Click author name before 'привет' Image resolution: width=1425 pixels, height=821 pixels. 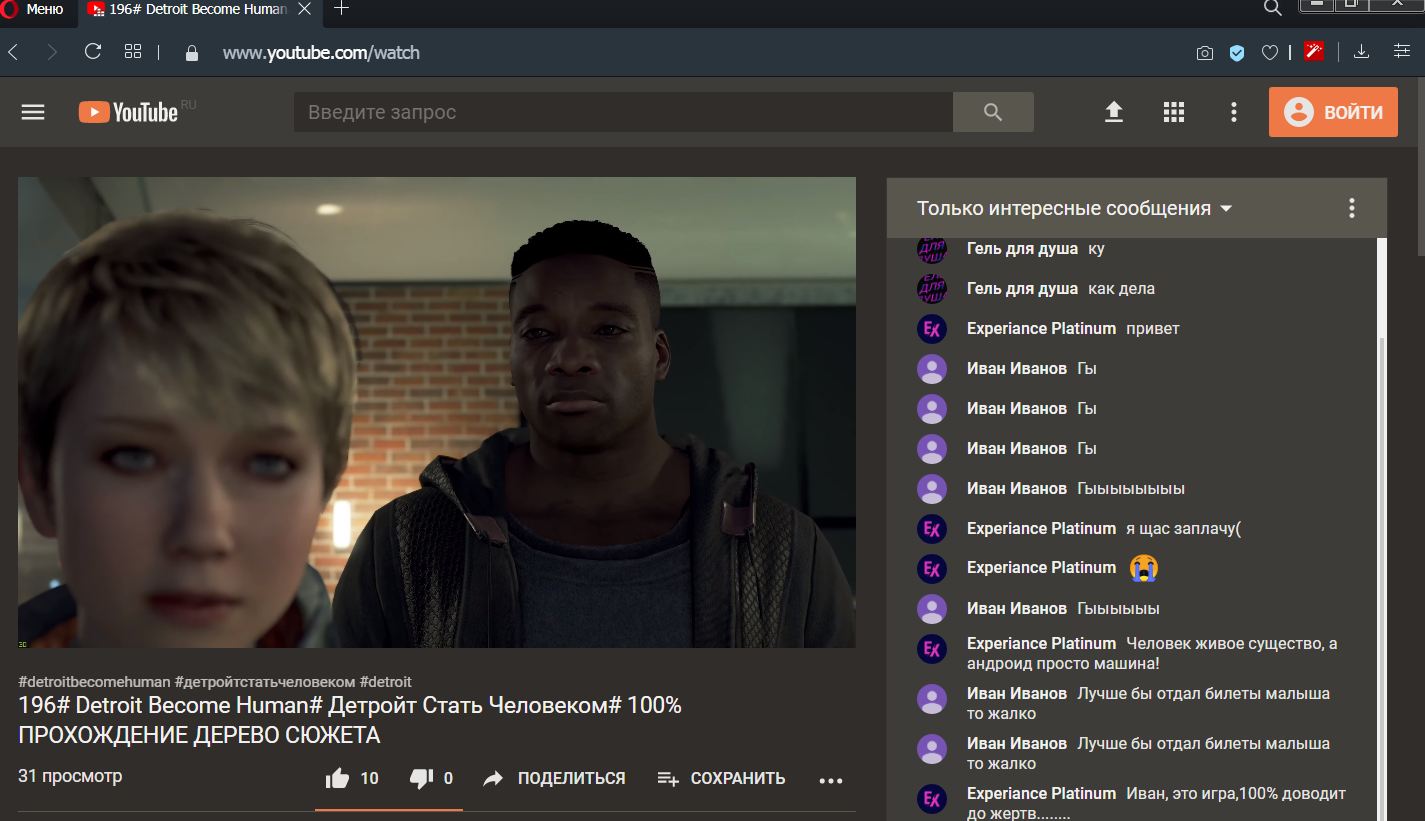click(x=1041, y=329)
